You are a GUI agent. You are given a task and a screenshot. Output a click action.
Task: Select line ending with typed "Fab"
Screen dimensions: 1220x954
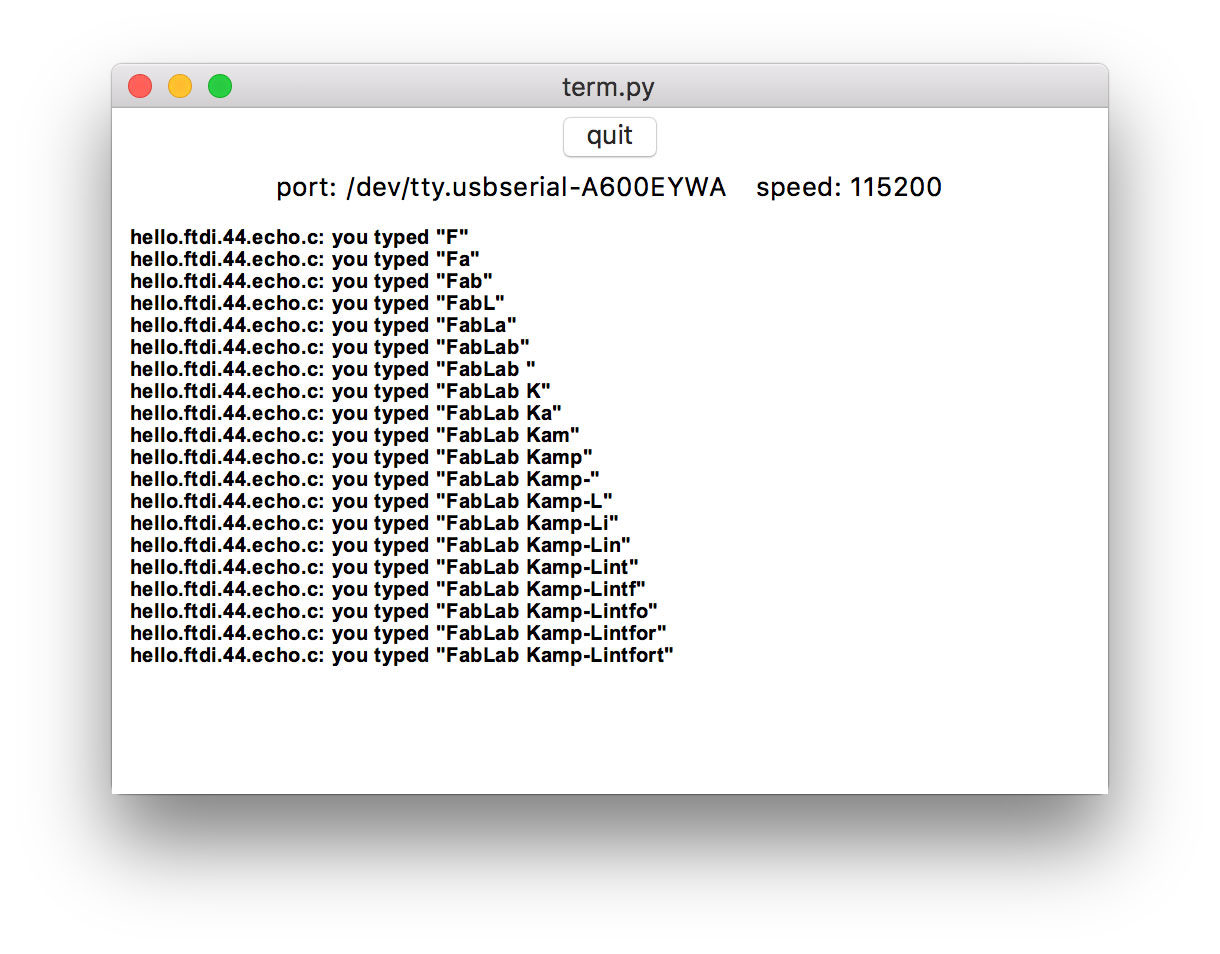311,282
